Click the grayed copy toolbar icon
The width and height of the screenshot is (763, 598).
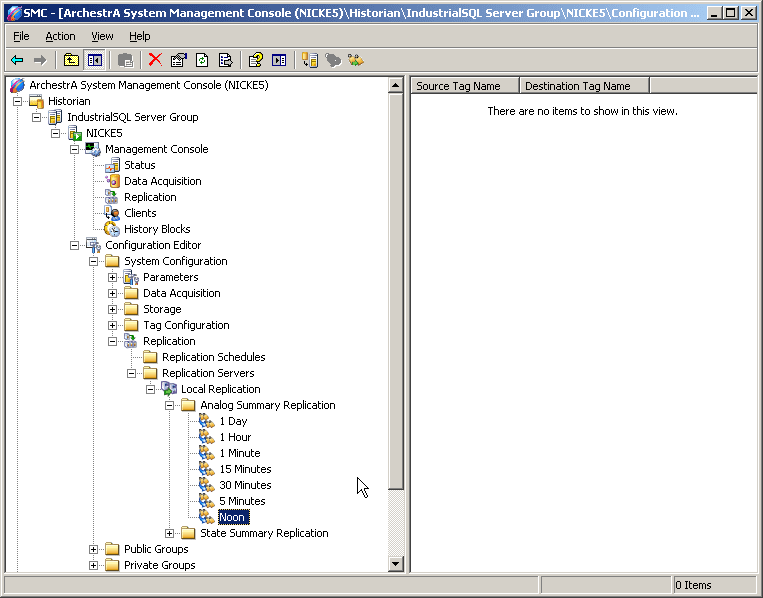coord(125,60)
